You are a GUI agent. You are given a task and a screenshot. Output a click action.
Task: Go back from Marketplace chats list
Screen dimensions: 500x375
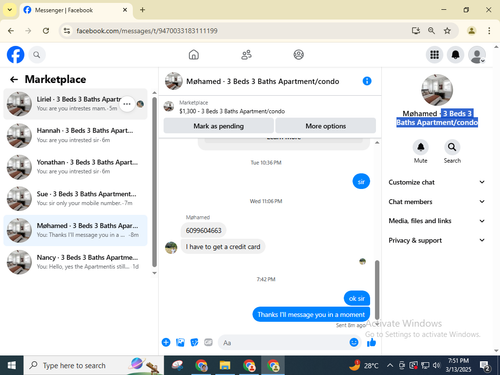(14, 79)
